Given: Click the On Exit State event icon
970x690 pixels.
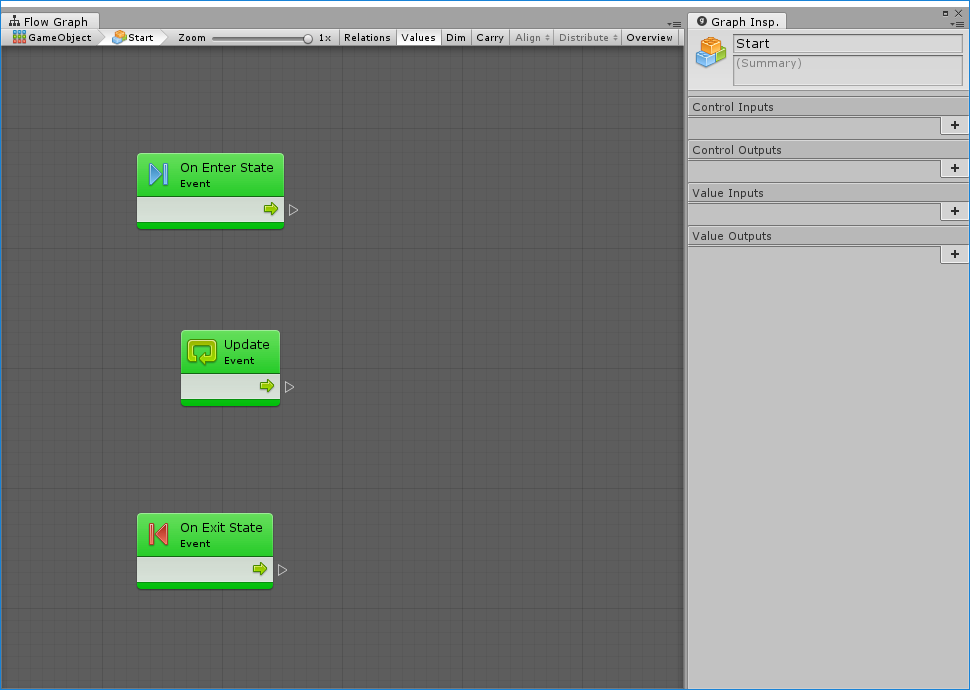Looking at the screenshot, I should 158,535.
